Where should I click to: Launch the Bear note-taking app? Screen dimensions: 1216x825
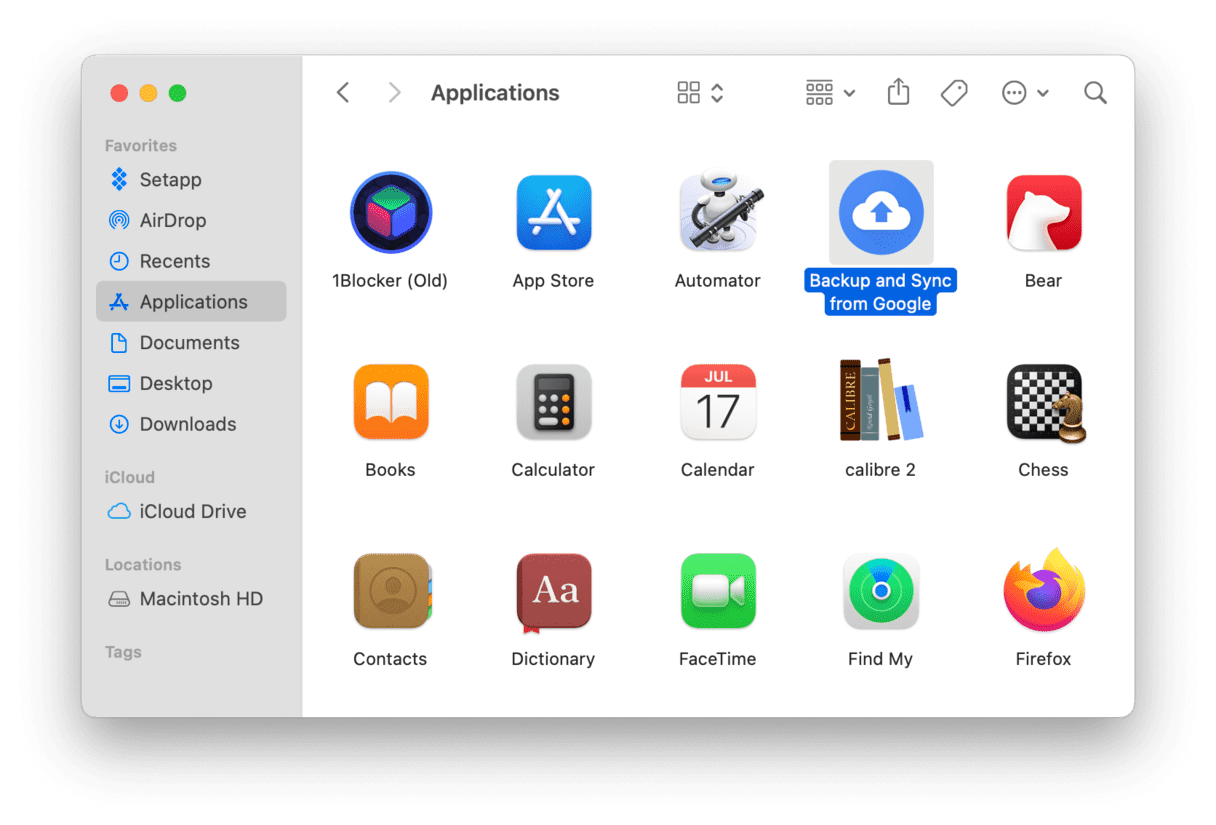(1043, 212)
